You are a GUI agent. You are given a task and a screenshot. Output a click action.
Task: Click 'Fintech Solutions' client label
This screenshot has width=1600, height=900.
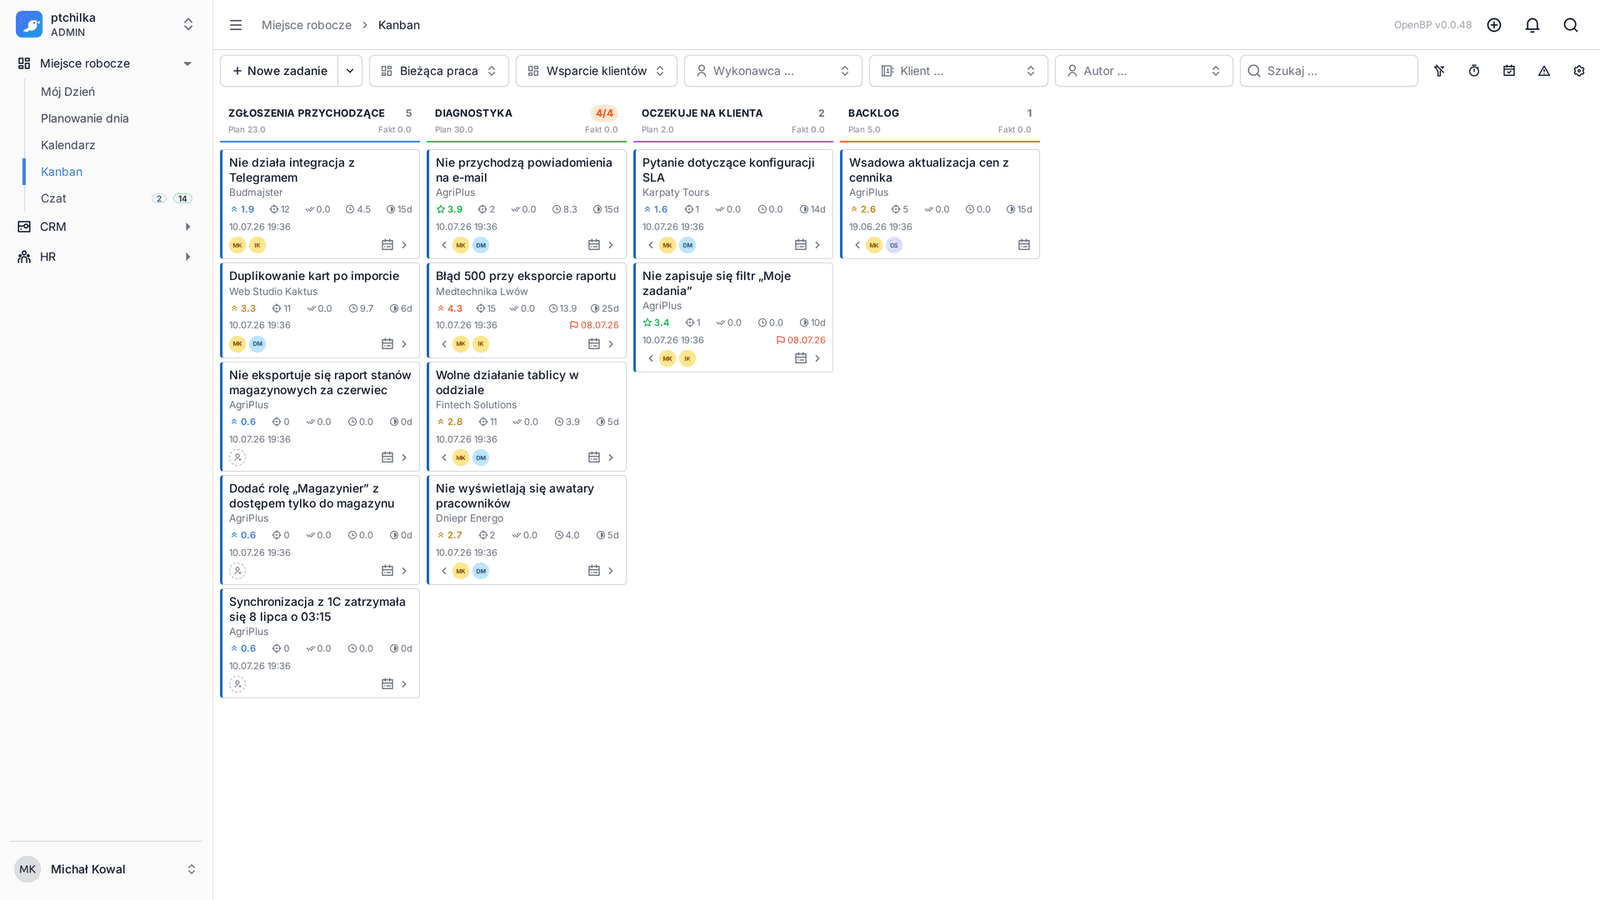tap(476, 405)
